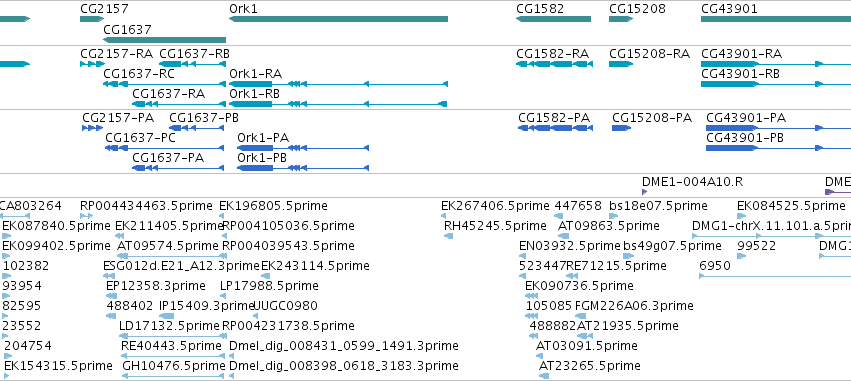This screenshot has width=851, height=381.
Task: Click the CG15208 gene arrow
Action: tap(621, 19)
